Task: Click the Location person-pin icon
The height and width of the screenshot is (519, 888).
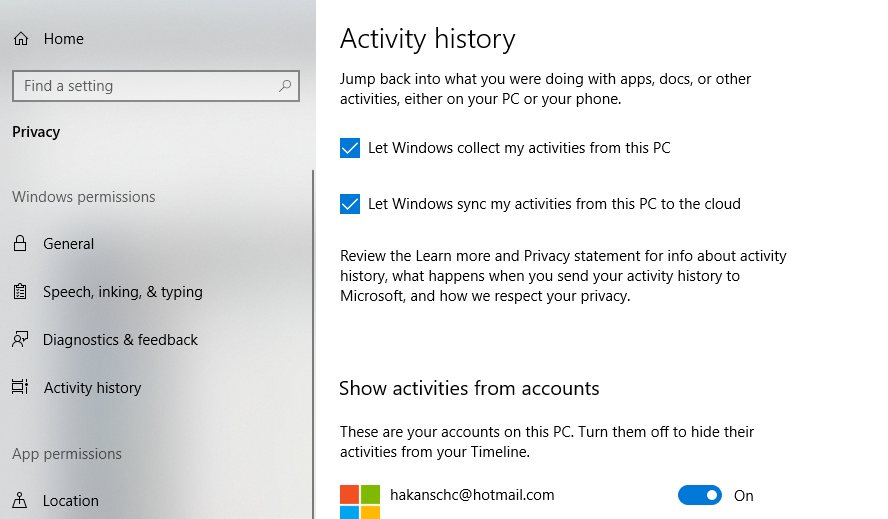Action: click(x=20, y=500)
